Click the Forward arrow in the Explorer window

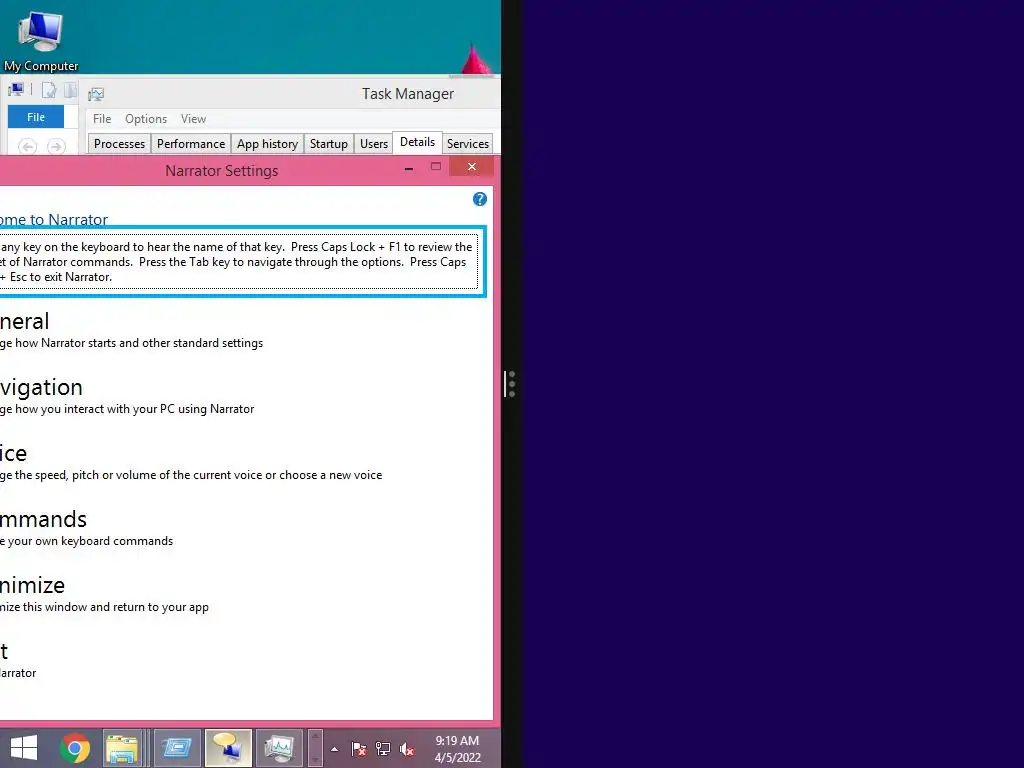click(56, 146)
